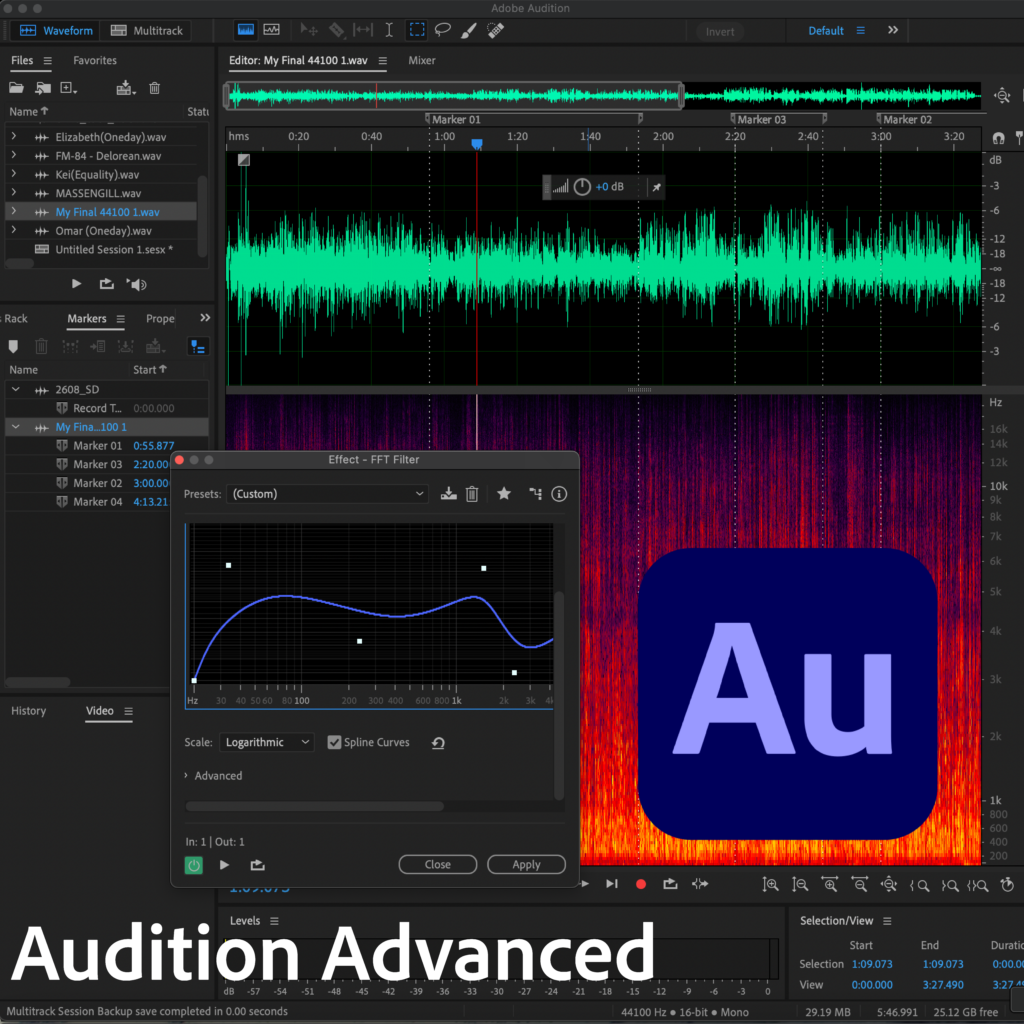Viewport: 1024px width, 1024px height.
Task: Toggle Show Marker tracks for all files in Markers panel
Action: pos(197,346)
